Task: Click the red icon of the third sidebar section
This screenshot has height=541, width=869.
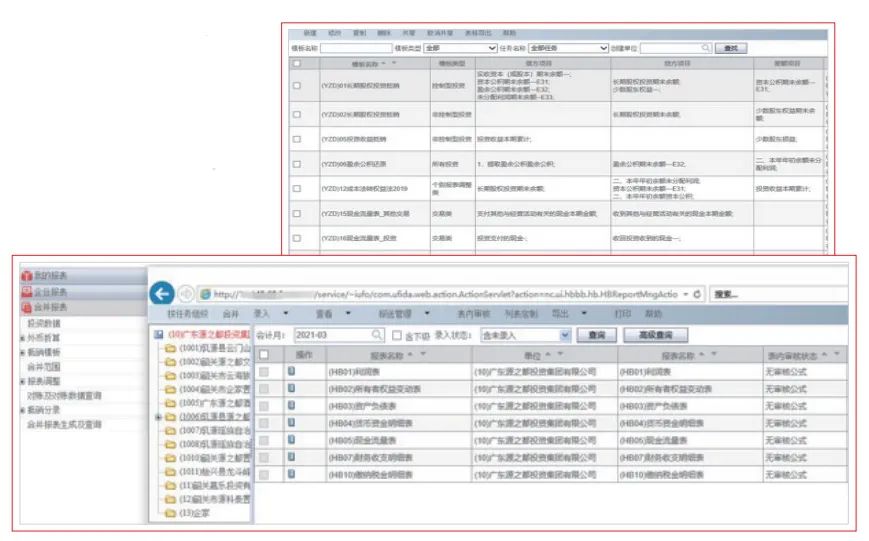Action: click(27, 307)
